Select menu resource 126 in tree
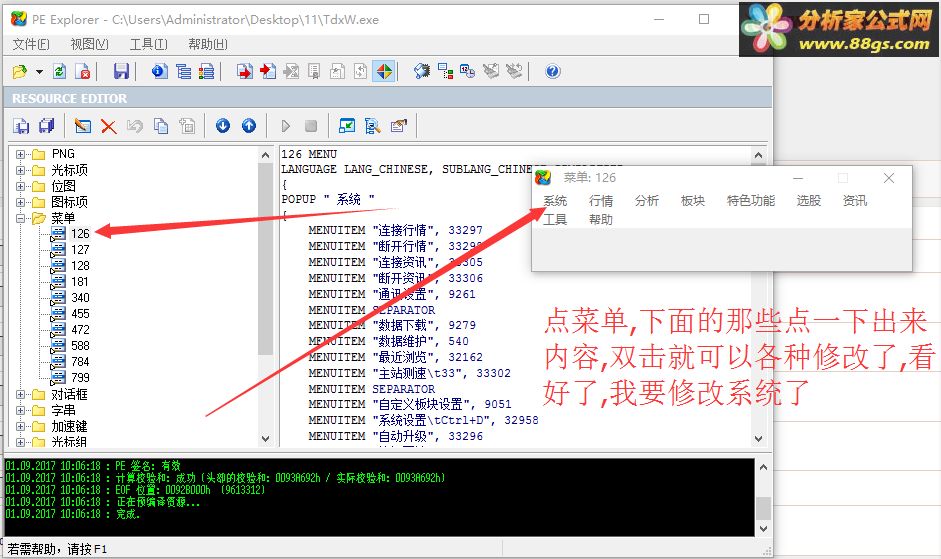The image size is (941, 559). point(80,234)
